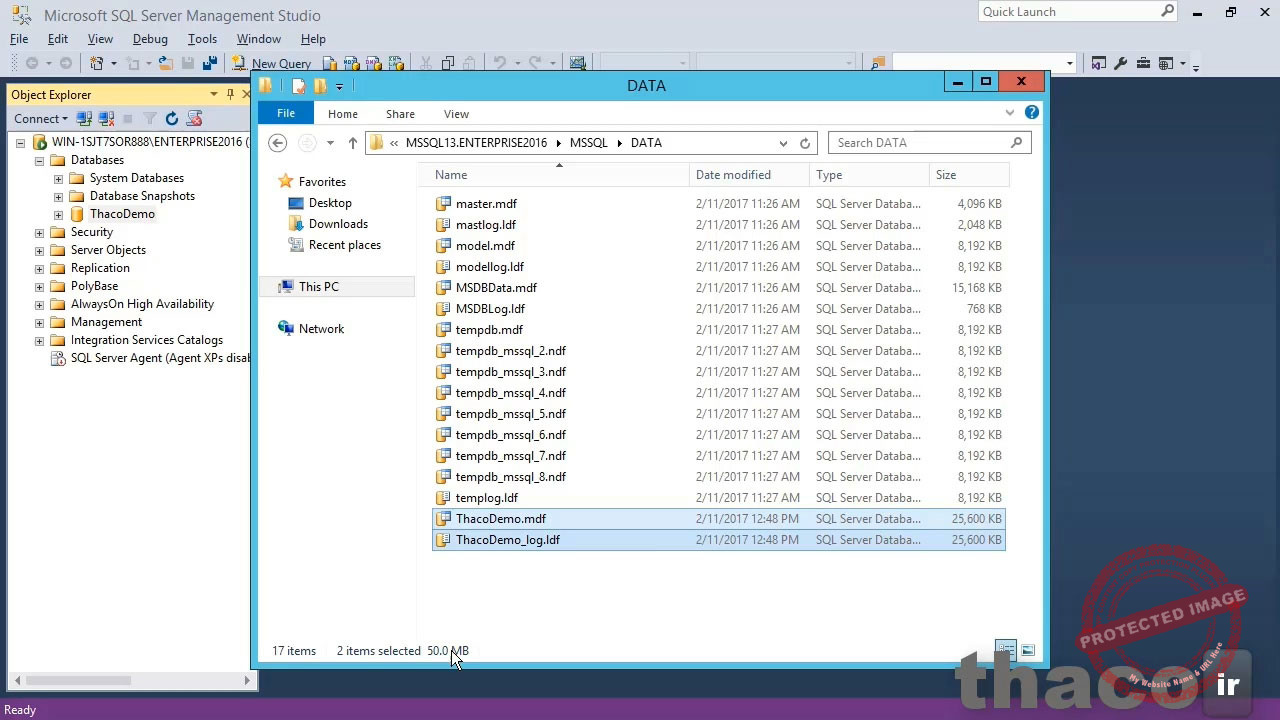Click inside the Search DATA box
Viewport: 1280px width, 720px height.
click(x=920, y=143)
